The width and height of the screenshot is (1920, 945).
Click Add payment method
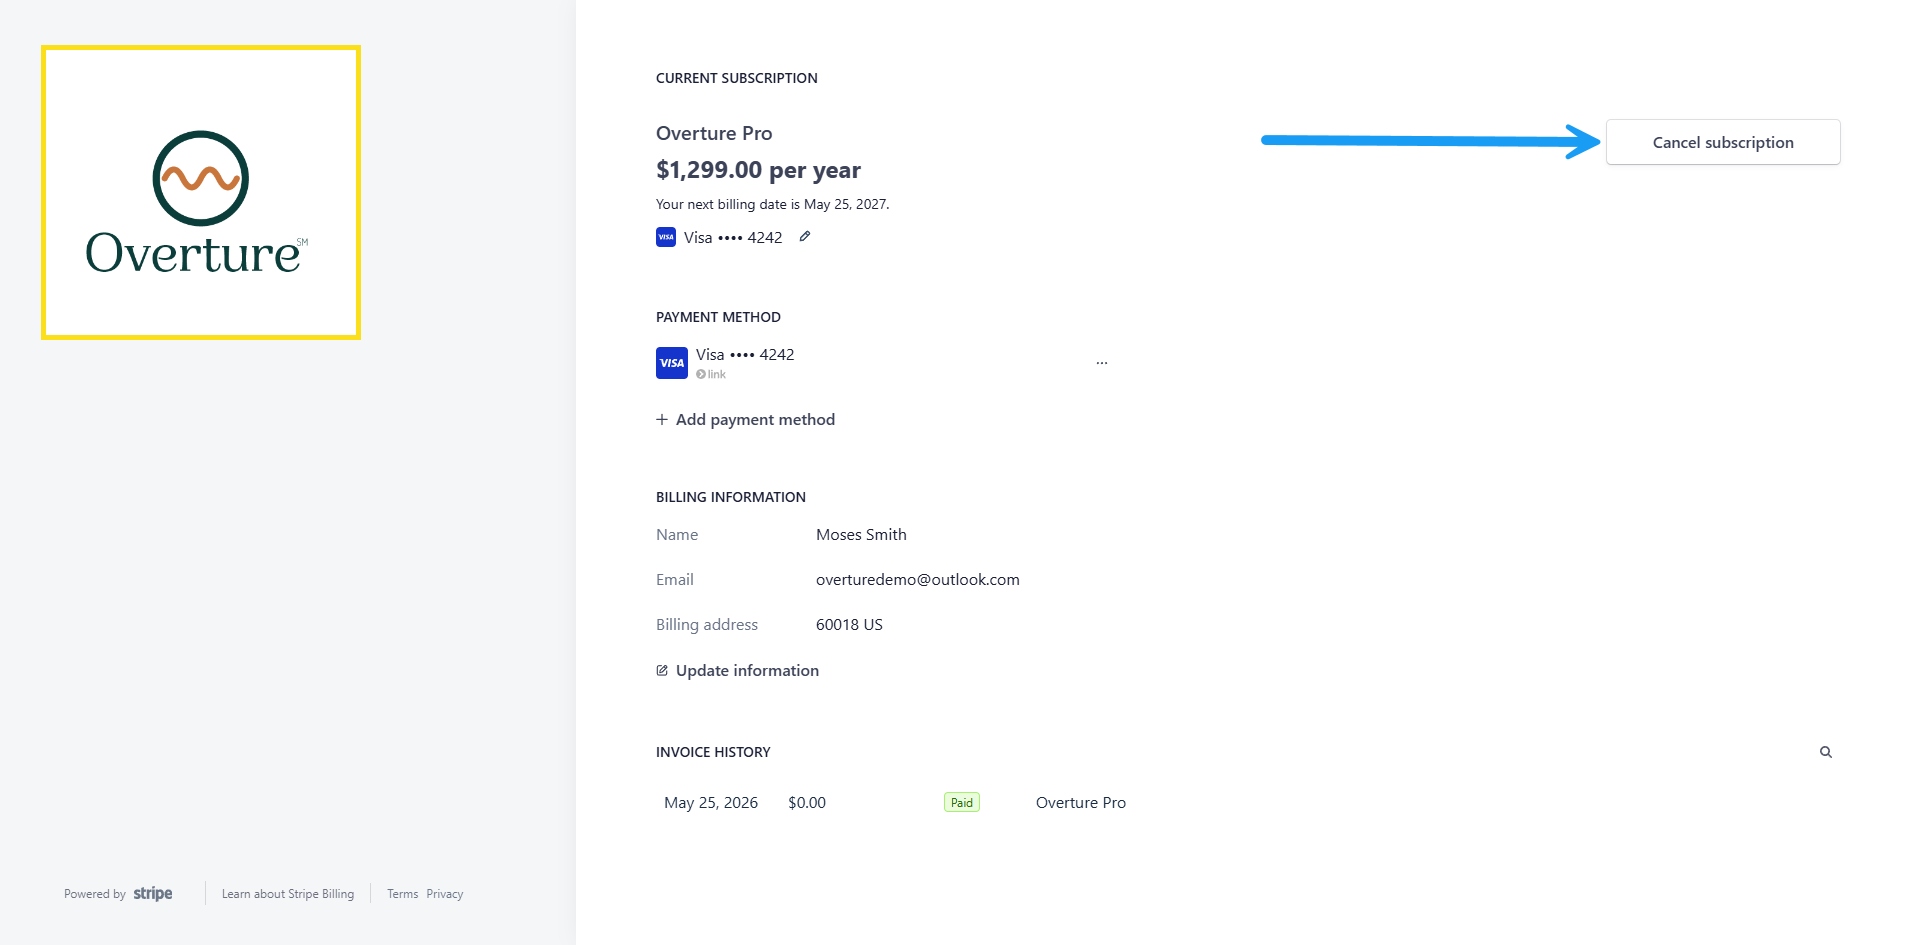pos(745,419)
